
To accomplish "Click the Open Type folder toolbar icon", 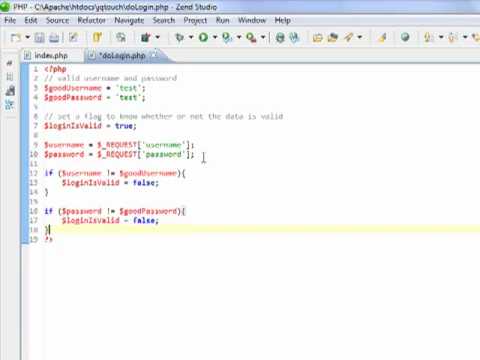I will [x=318, y=37].
